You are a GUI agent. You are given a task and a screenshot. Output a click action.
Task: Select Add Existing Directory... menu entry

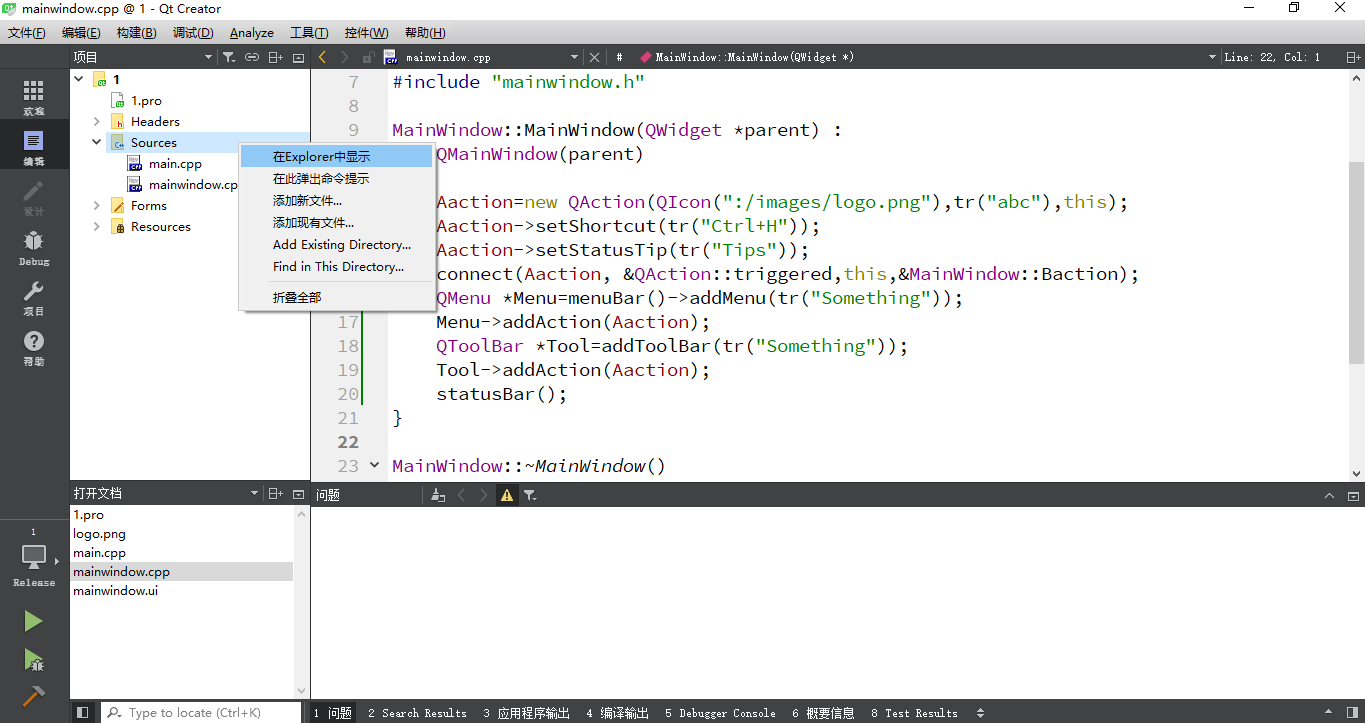click(x=336, y=244)
